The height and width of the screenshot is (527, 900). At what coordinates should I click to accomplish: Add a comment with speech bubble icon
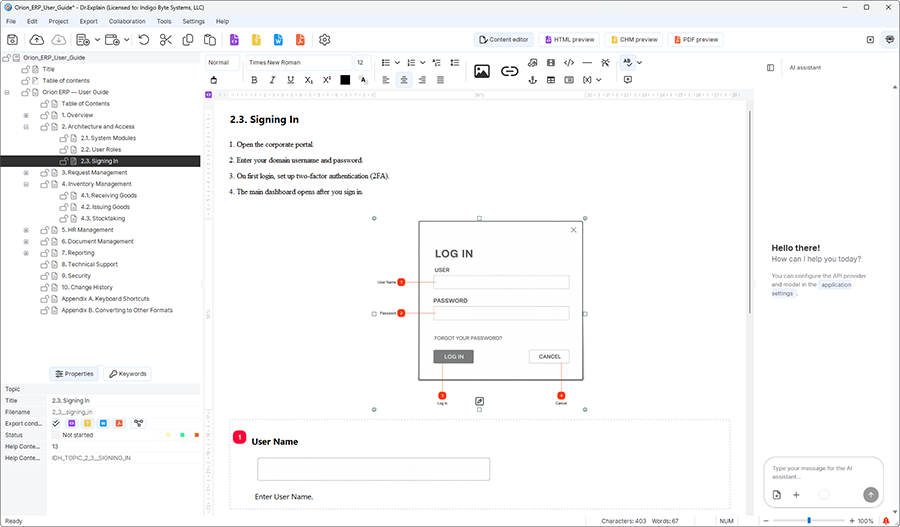point(627,80)
